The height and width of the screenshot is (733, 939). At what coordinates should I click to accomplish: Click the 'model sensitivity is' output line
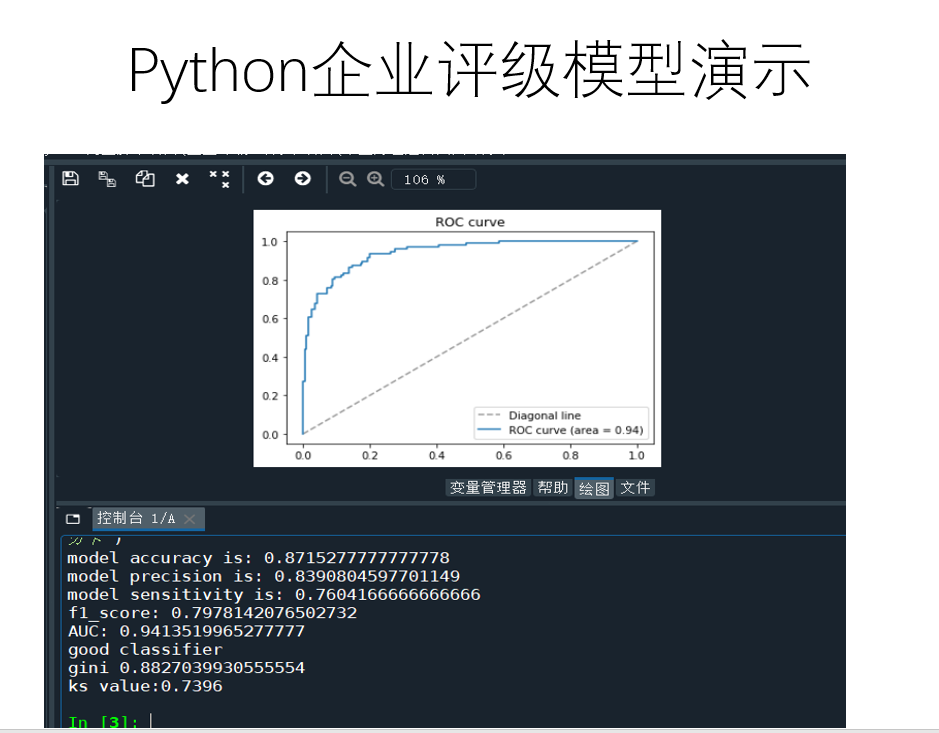tap(274, 595)
